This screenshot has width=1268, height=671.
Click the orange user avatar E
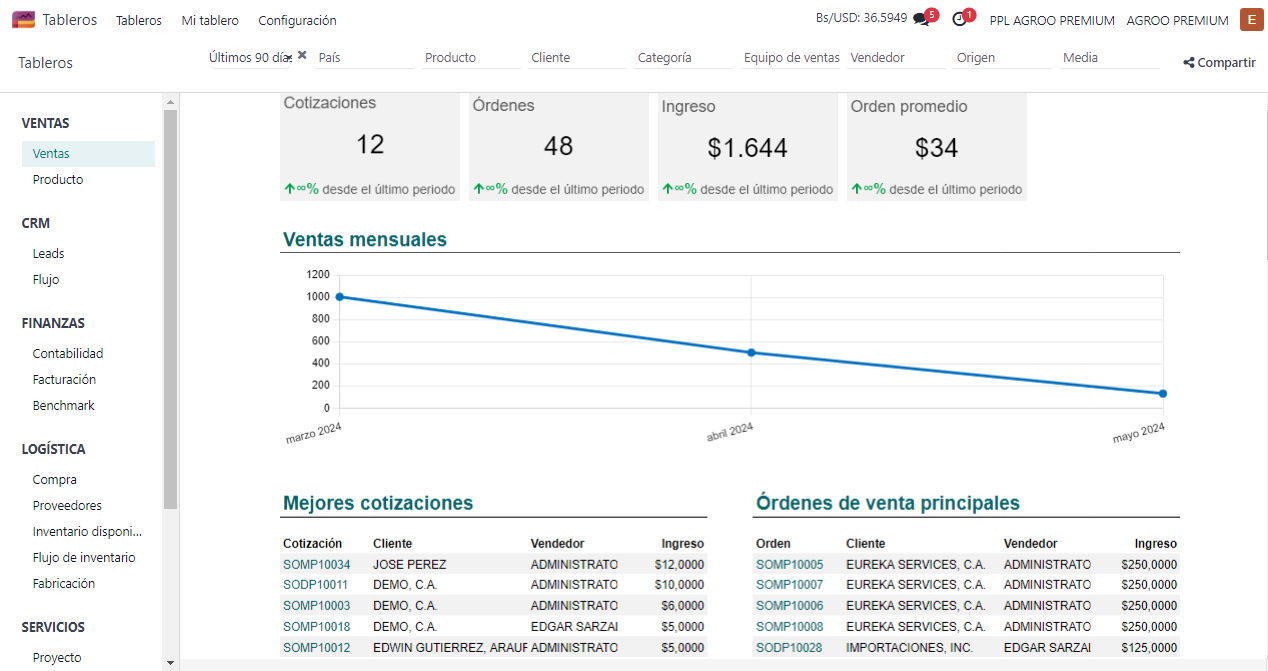pyautogui.click(x=1251, y=19)
